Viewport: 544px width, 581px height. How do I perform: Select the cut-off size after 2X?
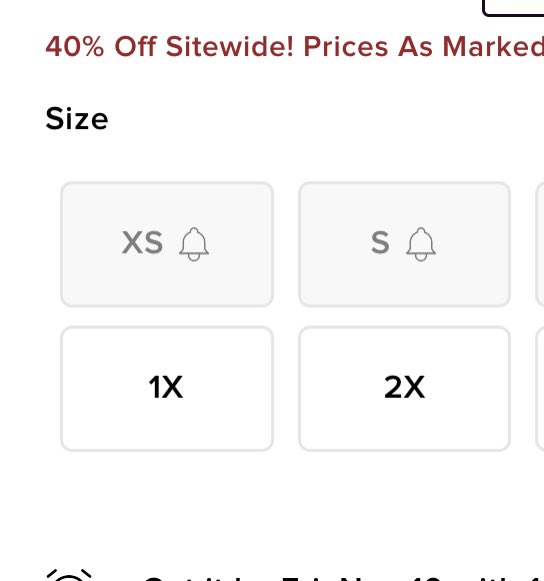[x=540, y=388]
